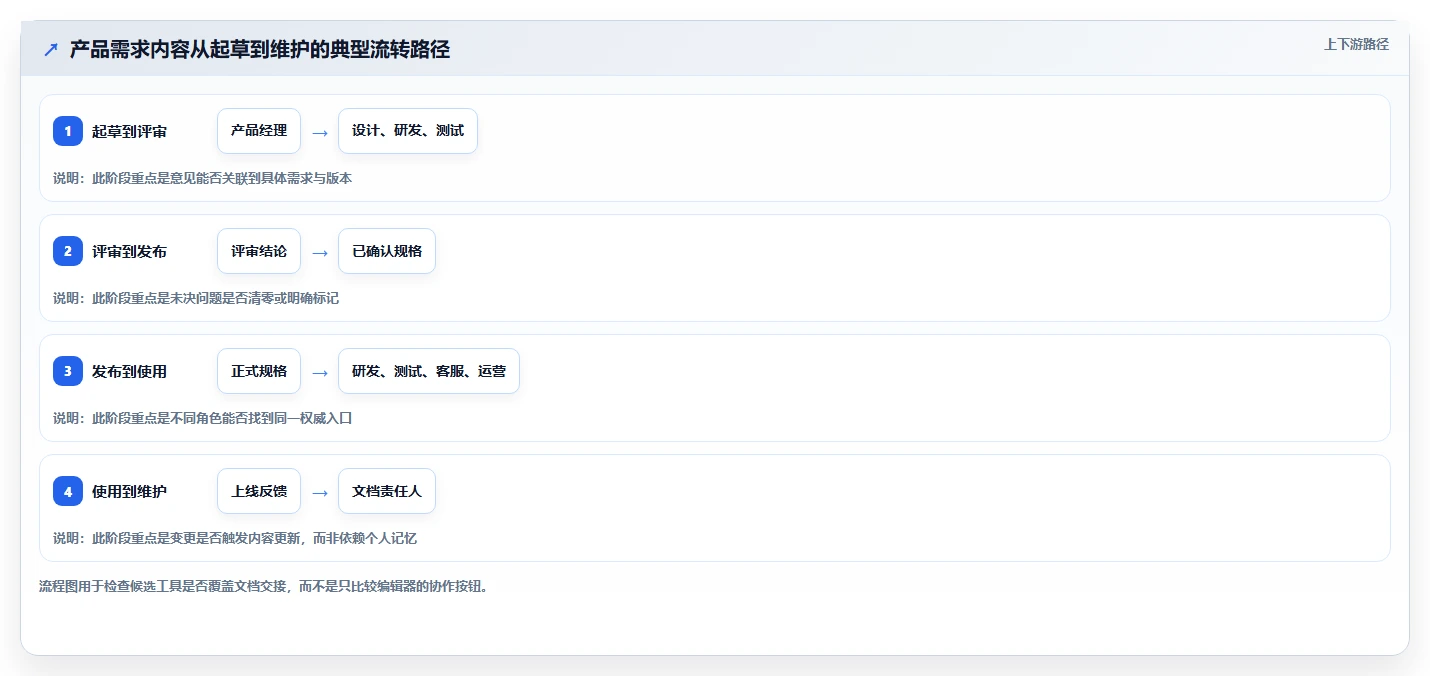Screen dimensions: 1430x676
Task: Click the 产品经理 node
Action: pos(259,131)
